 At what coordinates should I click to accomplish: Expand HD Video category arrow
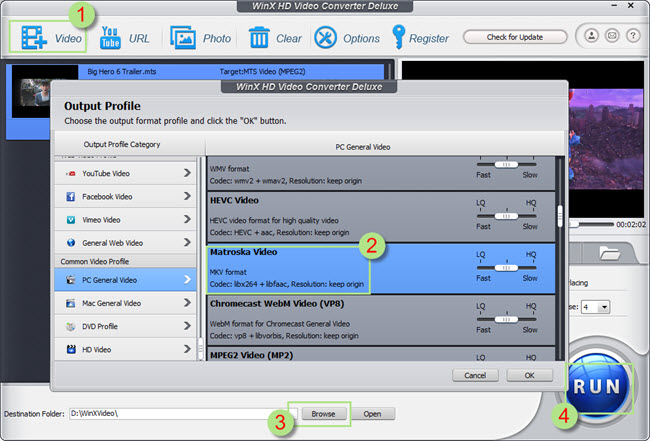tap(187, 349)
